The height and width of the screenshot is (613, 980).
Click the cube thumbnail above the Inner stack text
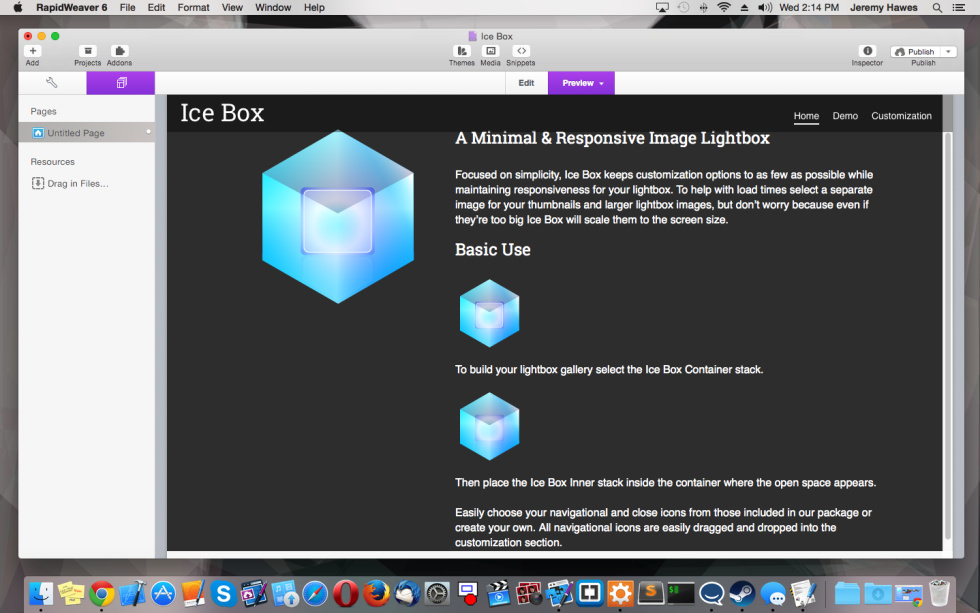point(489,426)
